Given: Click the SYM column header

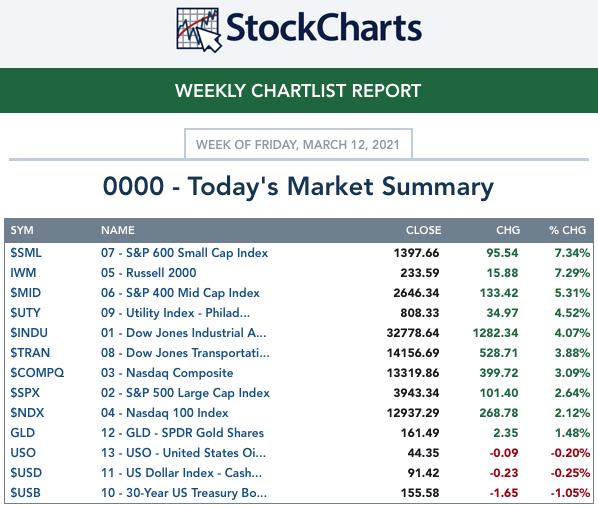Looking at the screenshot, I should [x=22, y=230].
